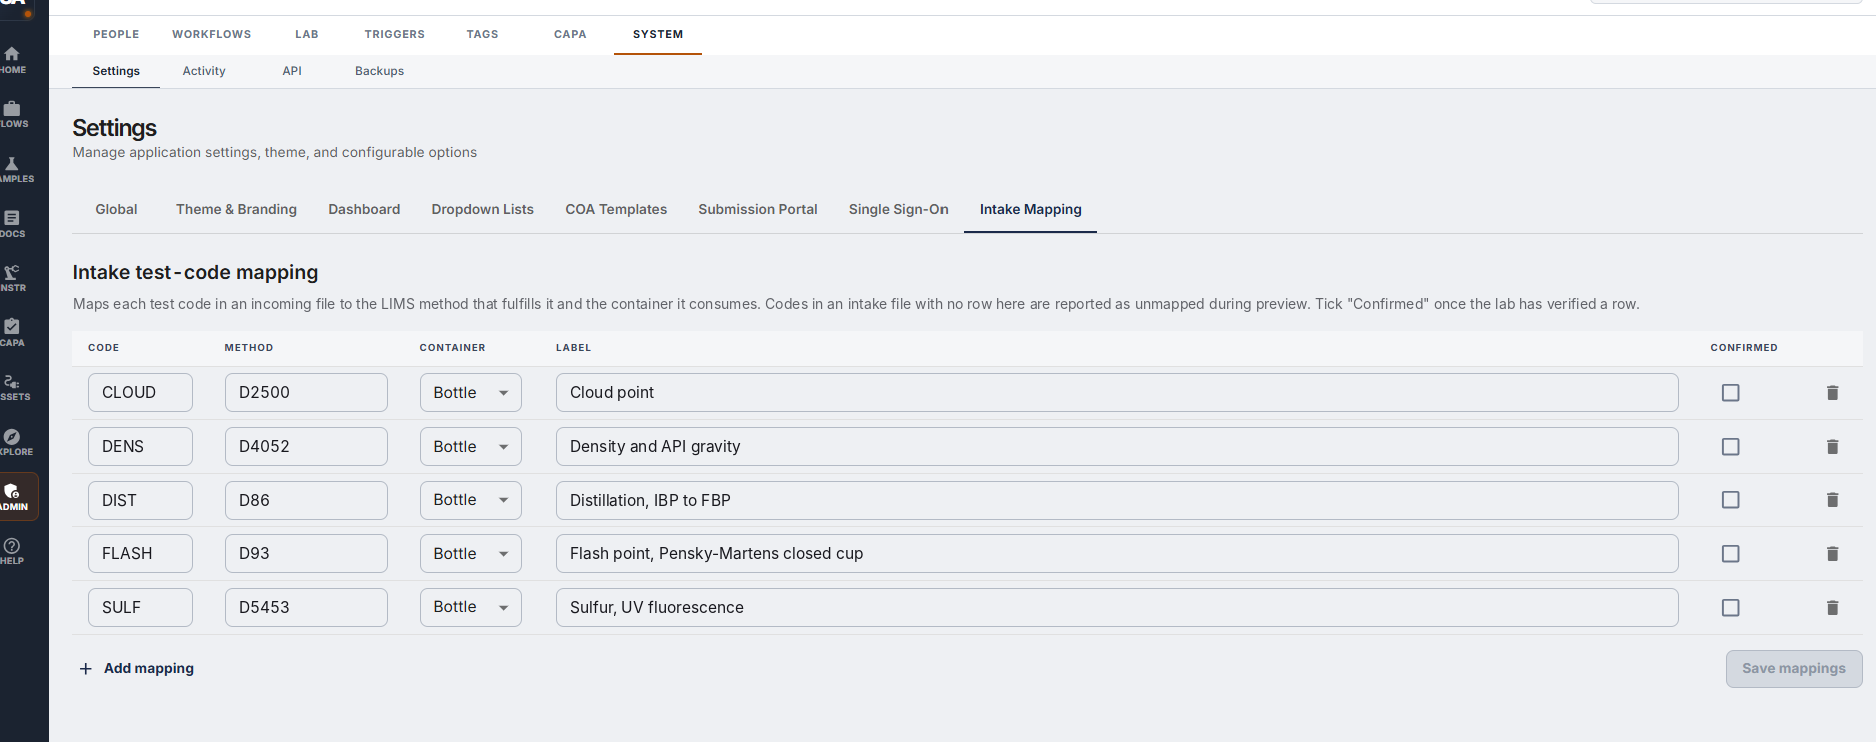The height and width of the screenshot is (742, 1876).
Task: Open the CAPA sidebar icon
Action: pos(13,333)
